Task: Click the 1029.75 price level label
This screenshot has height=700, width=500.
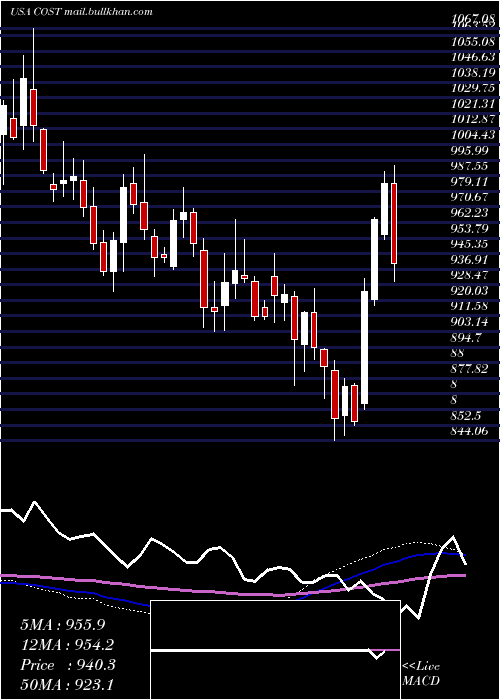Action: (473, 88)
